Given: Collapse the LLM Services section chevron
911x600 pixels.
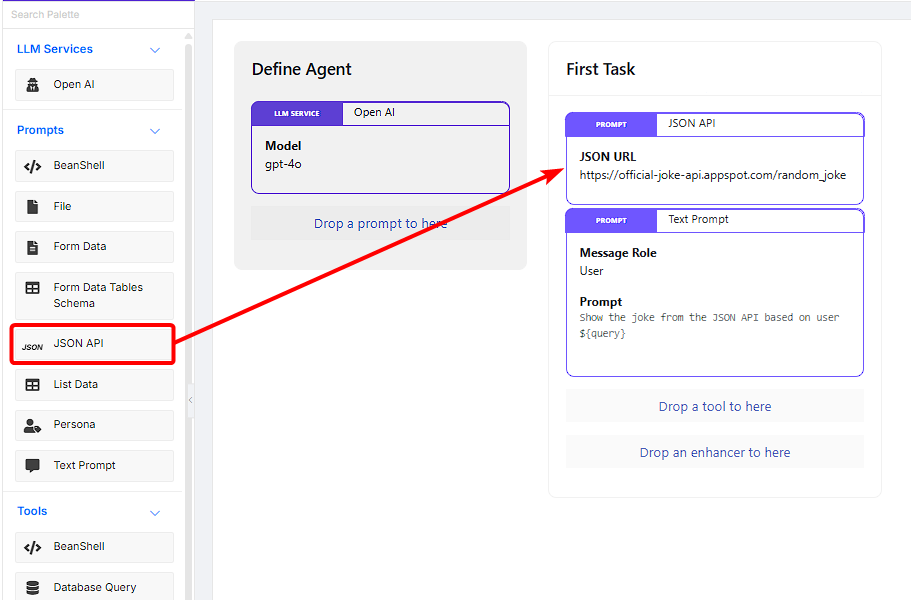Looking at the screenshot, I should click(x=155, y=50).
